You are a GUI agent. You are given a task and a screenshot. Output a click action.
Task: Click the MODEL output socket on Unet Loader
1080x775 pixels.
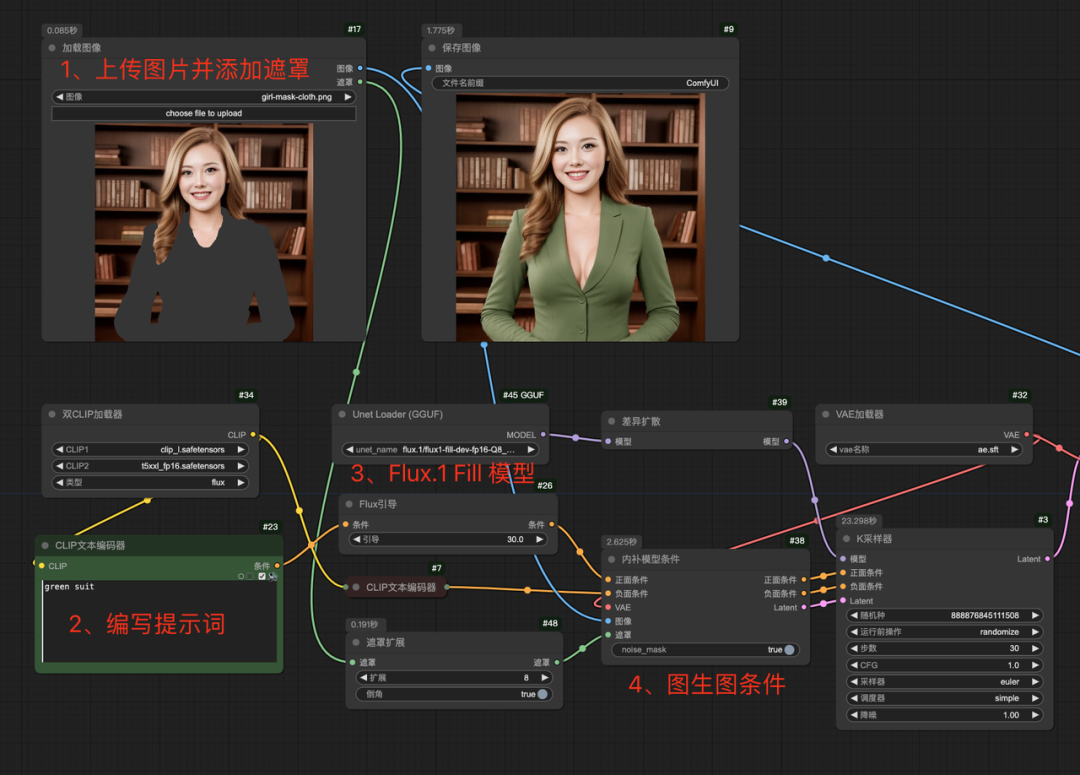[543, 435]
